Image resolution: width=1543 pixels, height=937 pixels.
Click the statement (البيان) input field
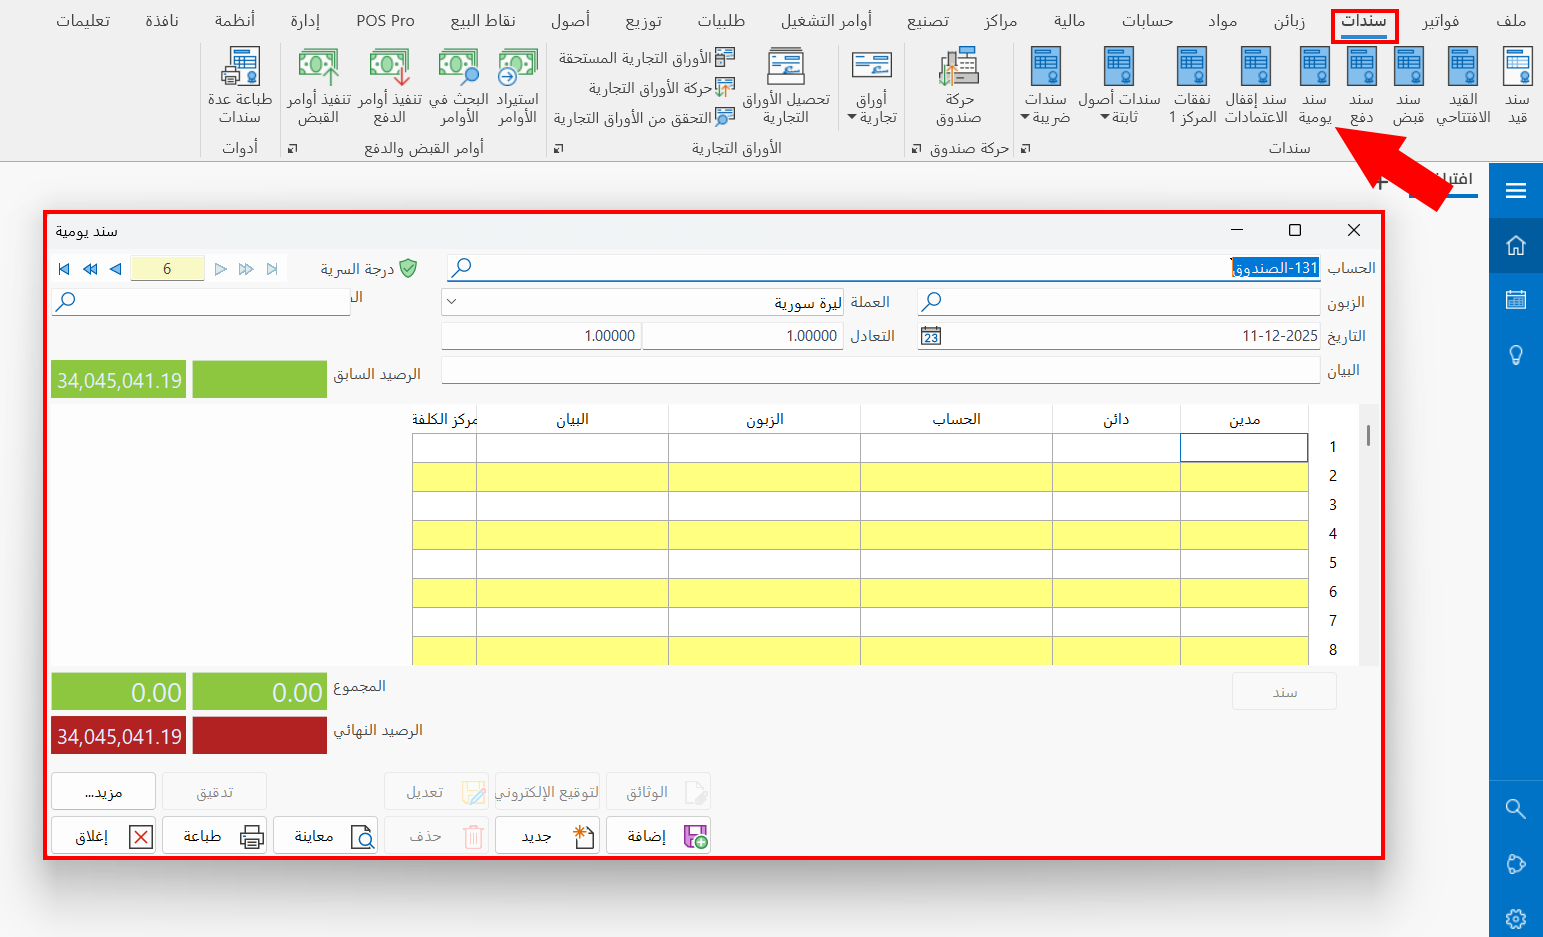[x=880, y=370]
